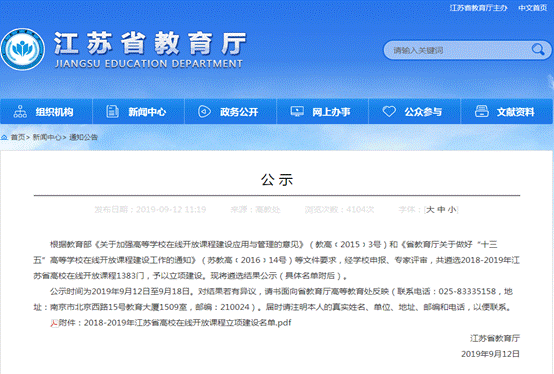The image size is (554, 374).
Task: Open the 文献资料 menu item
Action: pyautogui.click(x=507, y=112)
